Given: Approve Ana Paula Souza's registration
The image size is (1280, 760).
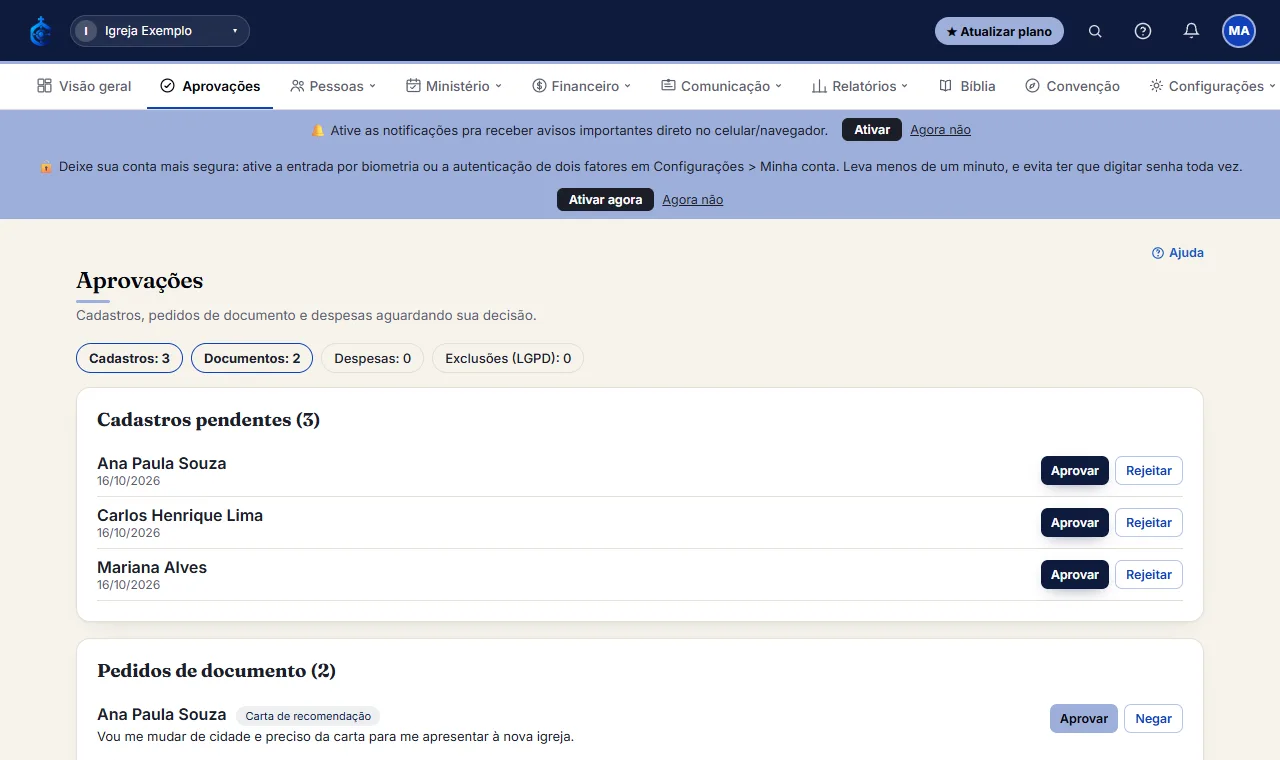Looking at the screenshot, I should (1075, 470).
